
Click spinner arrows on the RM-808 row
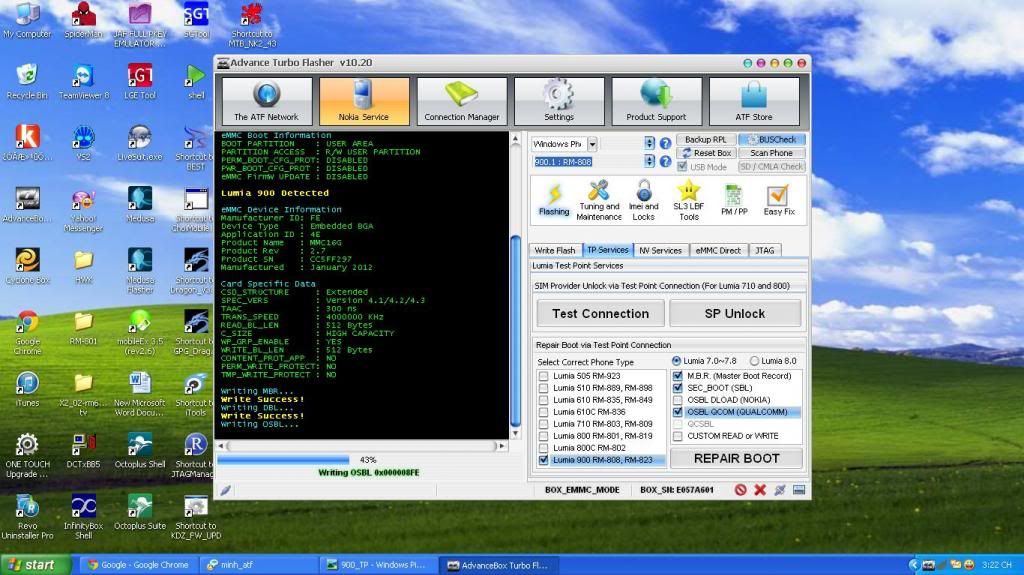(x=649, y=161)
